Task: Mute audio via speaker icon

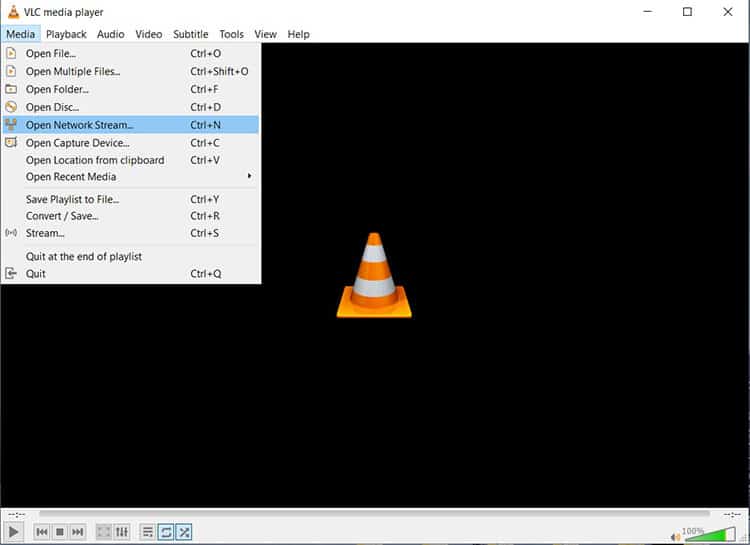Action: (675, 537)
